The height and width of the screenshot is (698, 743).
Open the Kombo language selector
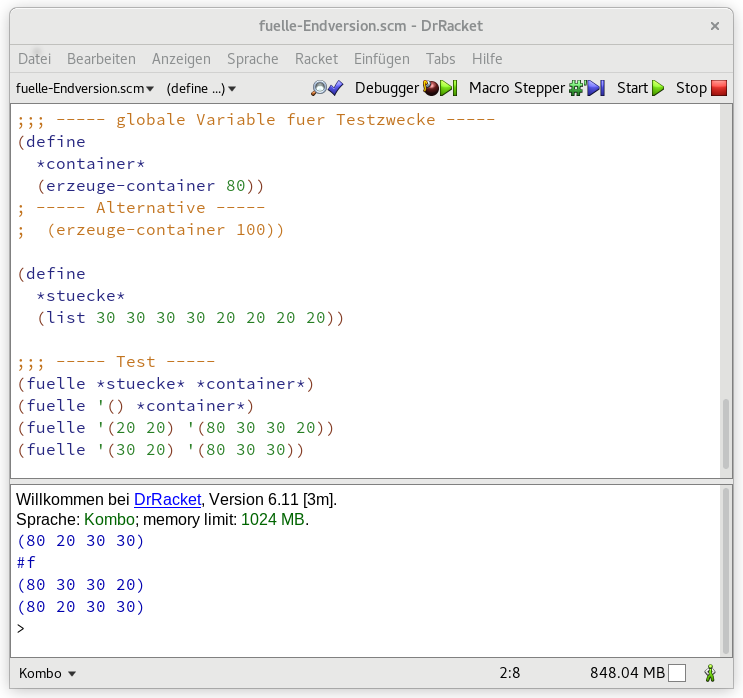[x=47, y=673]
